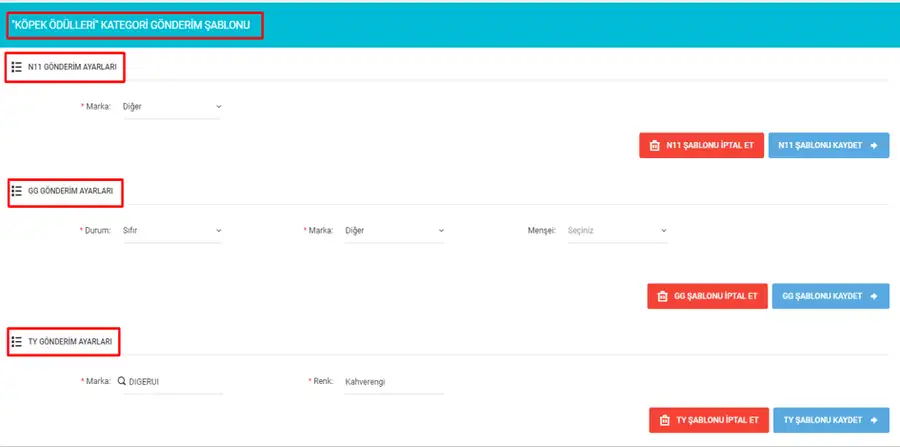The image size is (900, 447).
Task: Open the Menşei dropdown showing Seçiniz
Action: (x=617, y=231)
